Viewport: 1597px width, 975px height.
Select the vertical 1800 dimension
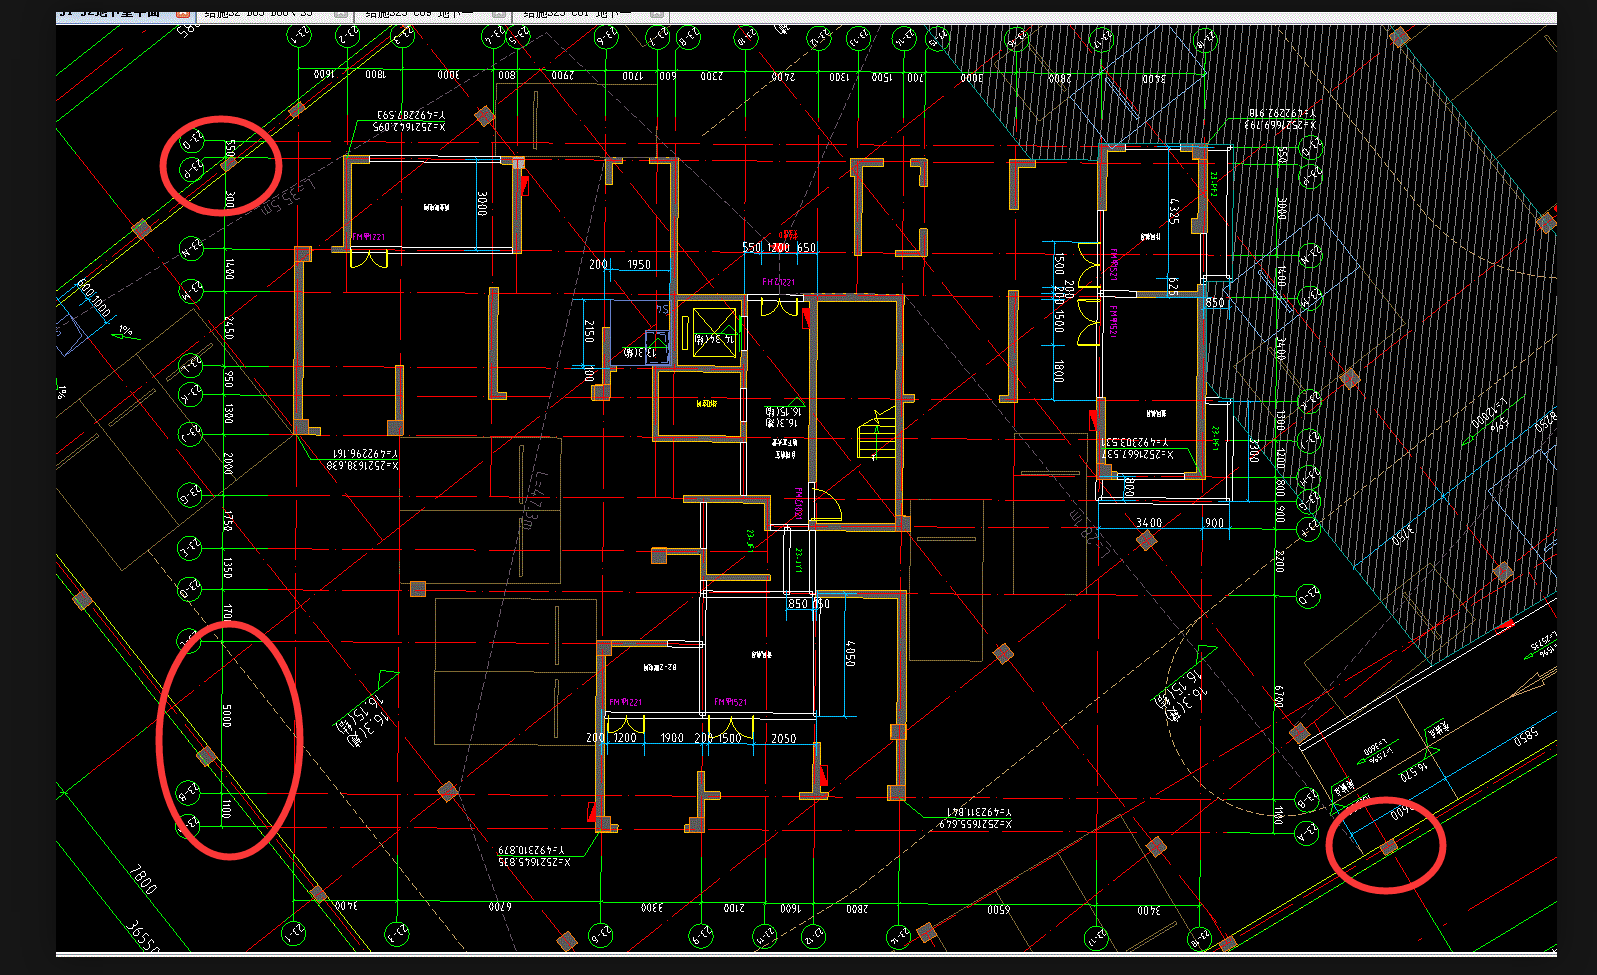tap(1059, 371)
